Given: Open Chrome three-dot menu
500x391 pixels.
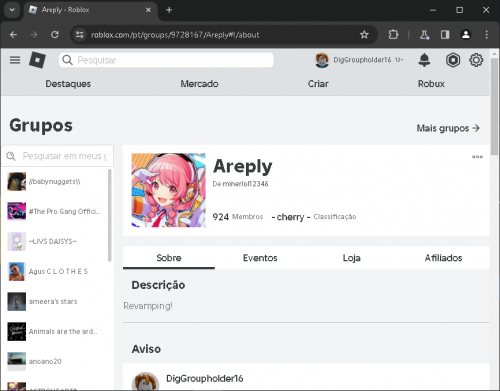Looking at the screenshot, I should tap(487, 35).
